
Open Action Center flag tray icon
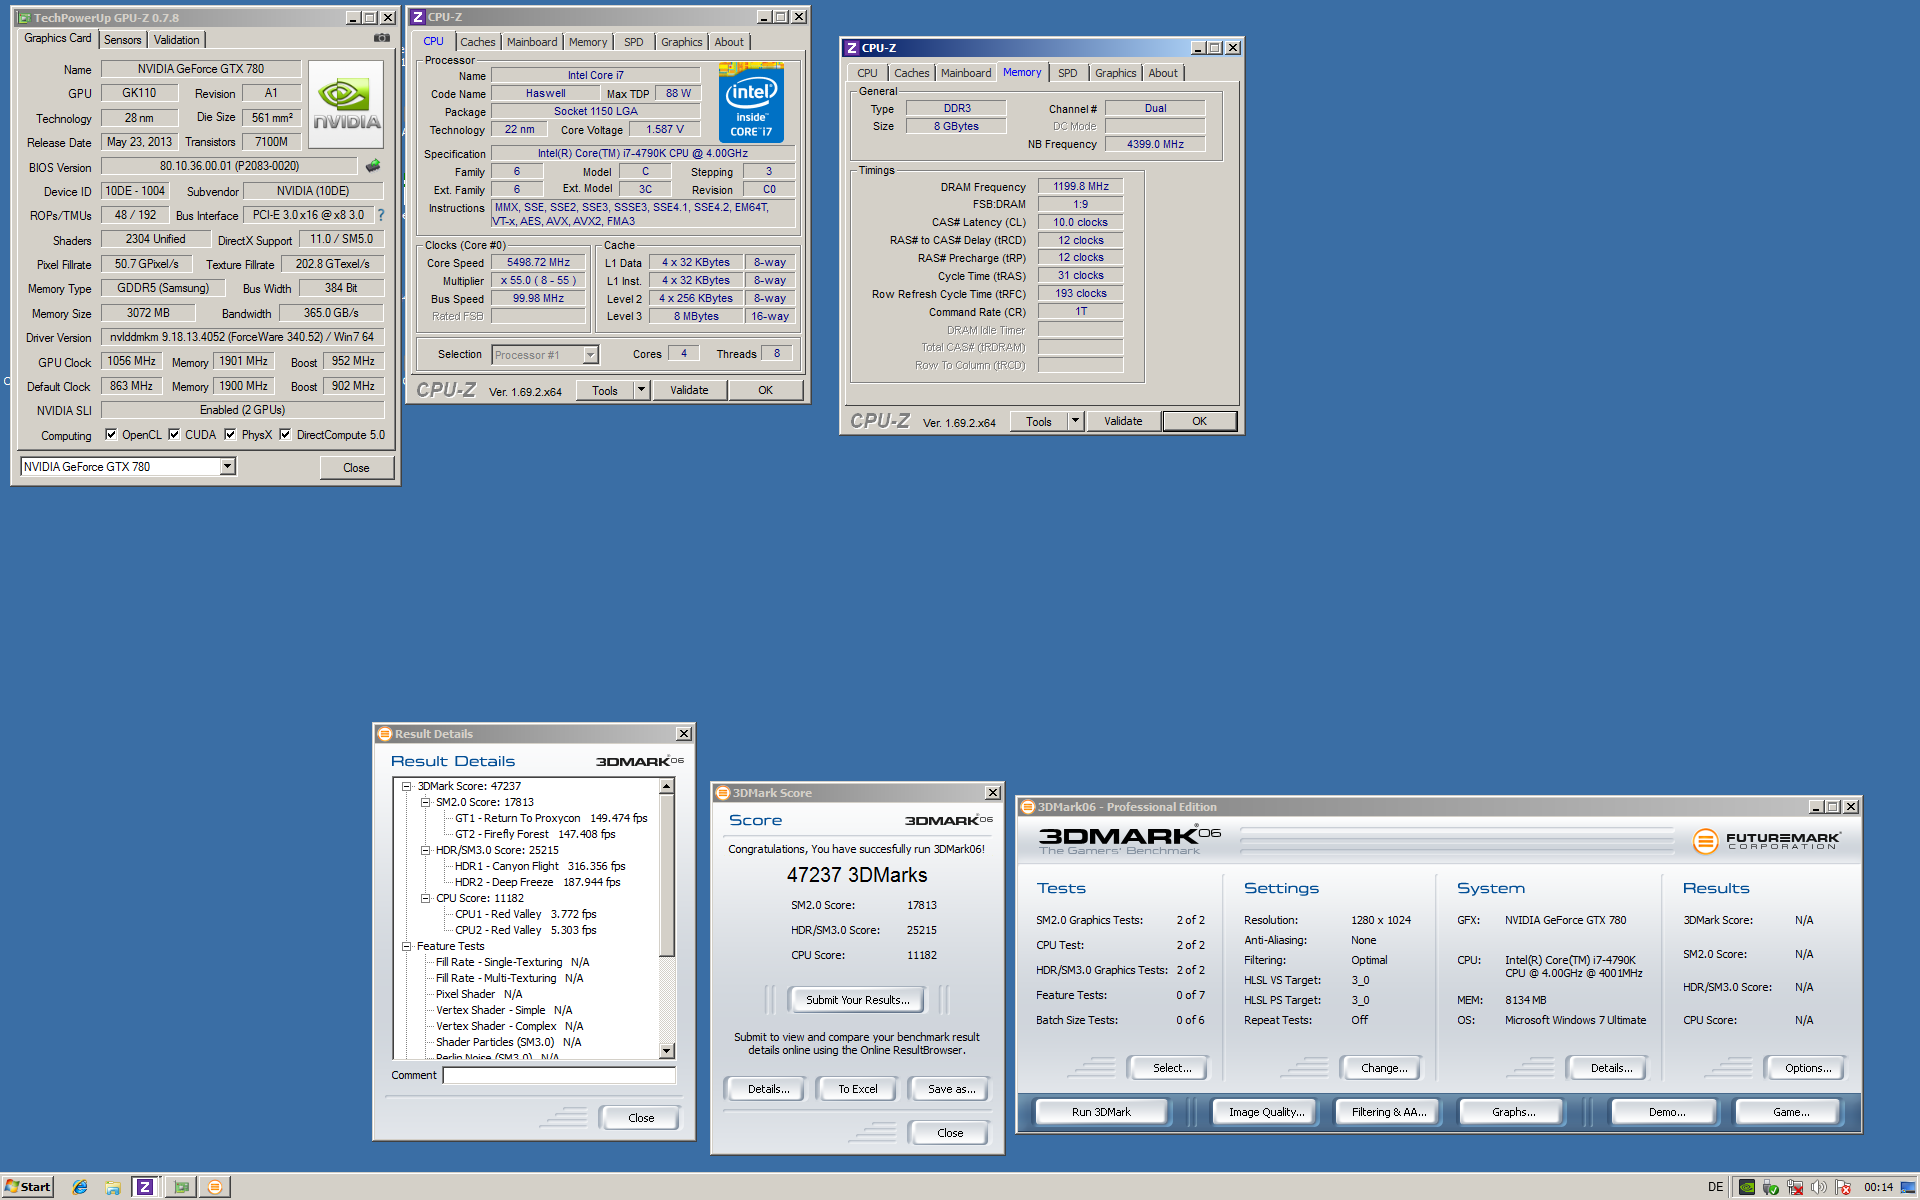pos(1843,1187)
